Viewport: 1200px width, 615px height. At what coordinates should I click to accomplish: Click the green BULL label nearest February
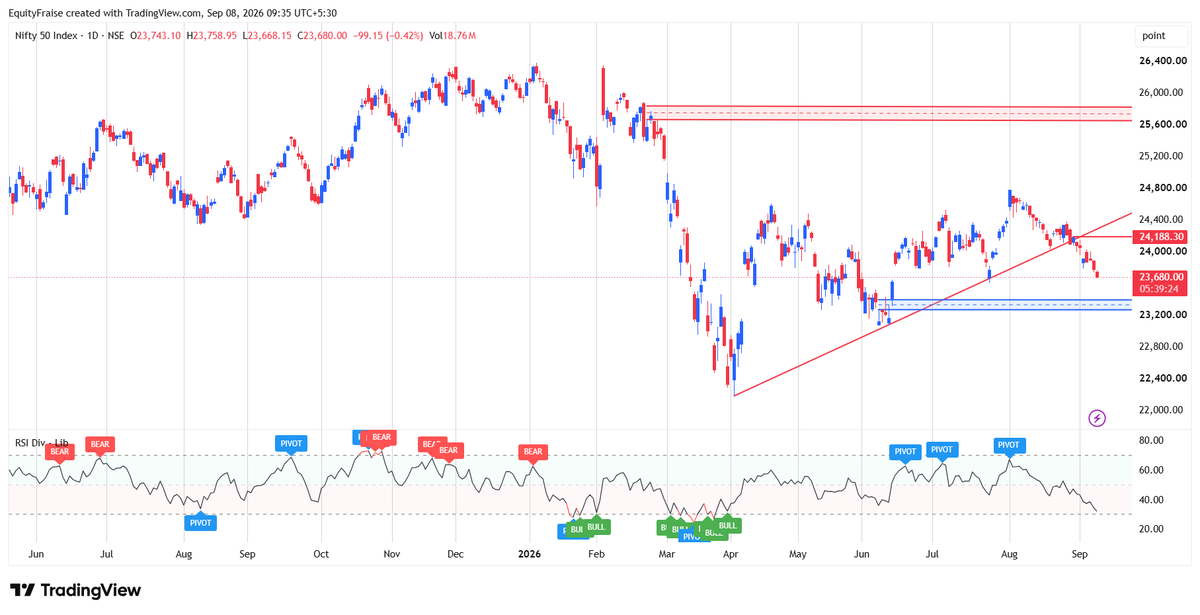coord(596,526)
